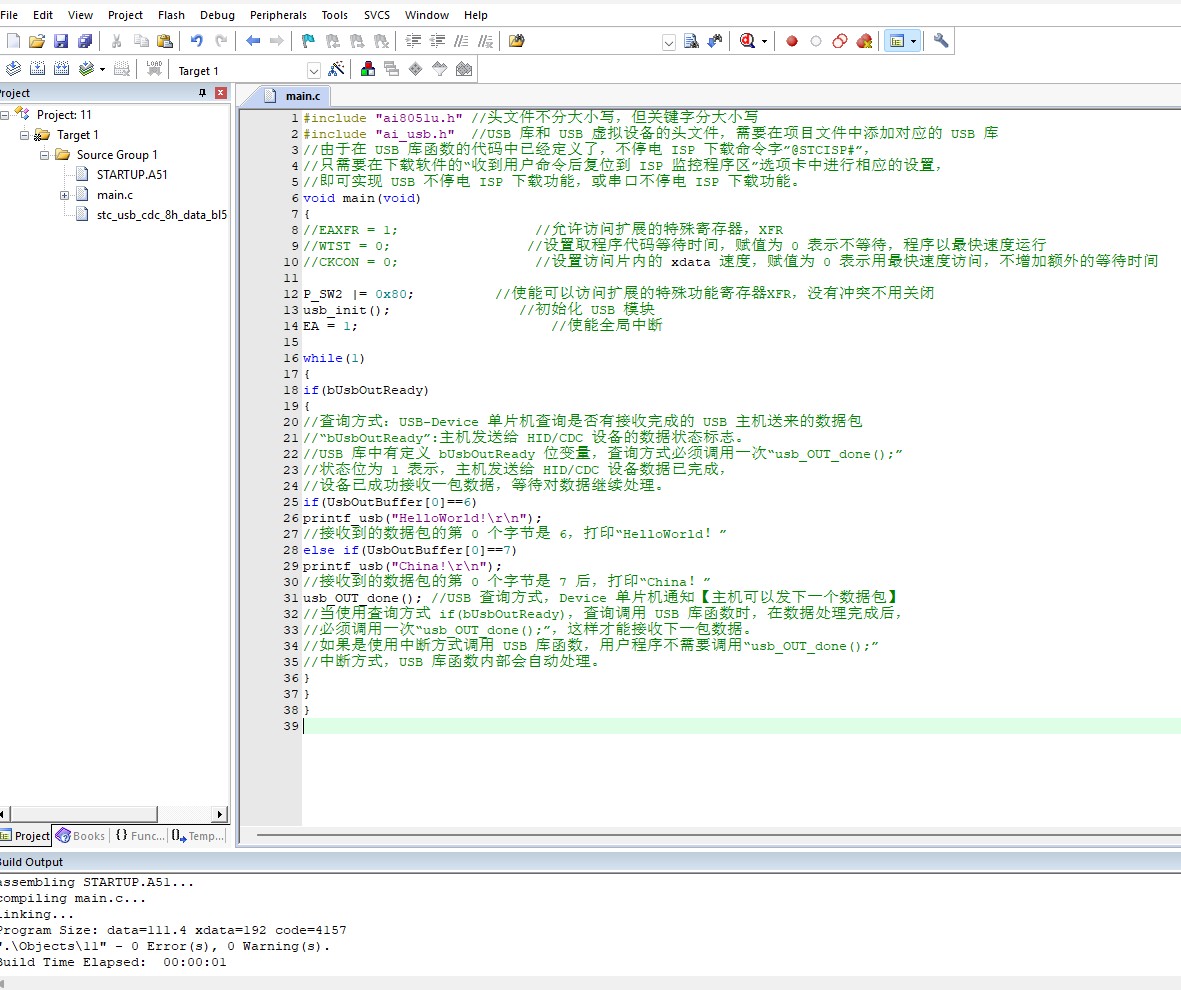Kill all breakpoints with the red X icon
This screenshot has width=1181, height=990.
tap(864, 41)
